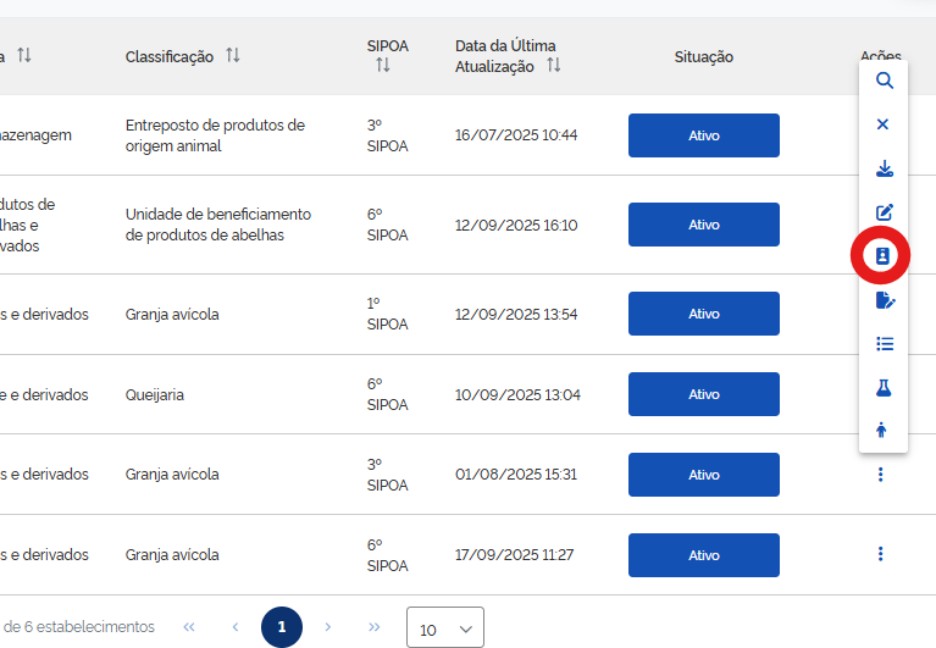Click the document with pen icon
The width and height of the screenshot is (936, 648).
pyautogui.click(x=884, y=300)
